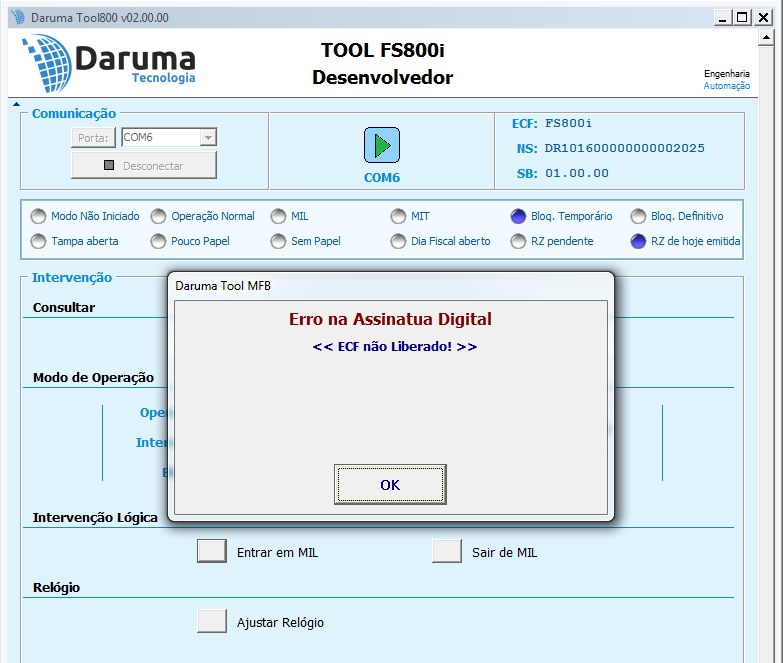Click the Daruma icon in title bar
The image size is (783, 663).
pyautogui.click(x=18, y=17)
